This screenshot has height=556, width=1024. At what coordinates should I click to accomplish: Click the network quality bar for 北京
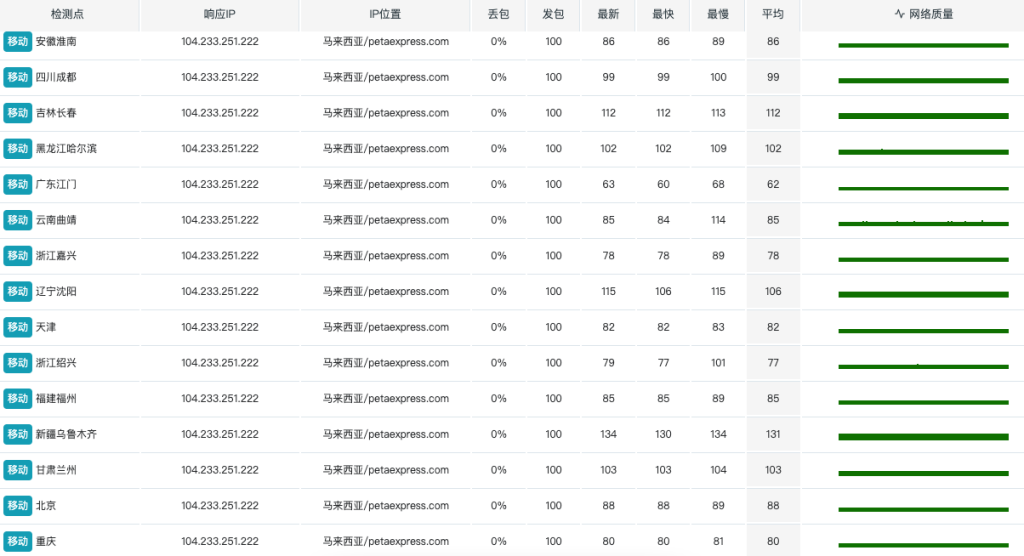pyautogui.click(x=922, y=509)
